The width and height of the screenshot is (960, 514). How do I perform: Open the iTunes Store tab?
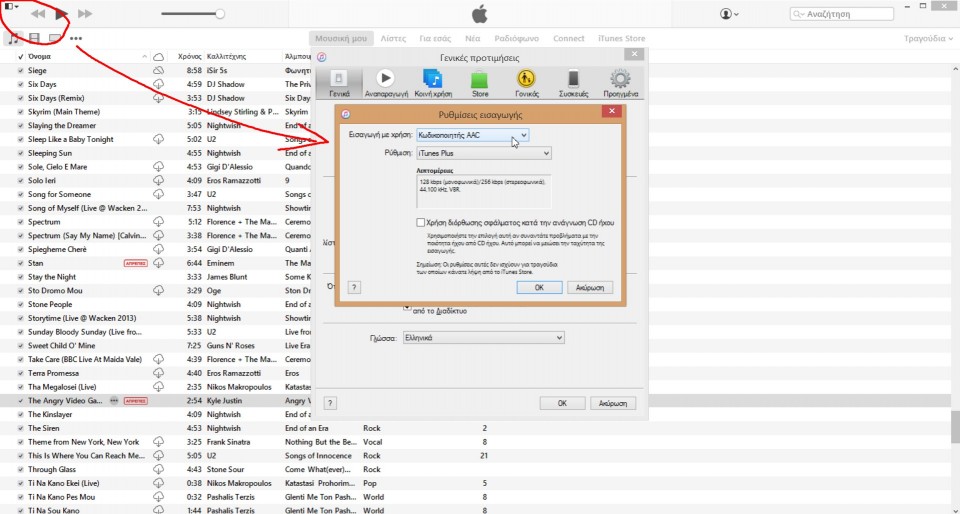(x=621, y=39)
